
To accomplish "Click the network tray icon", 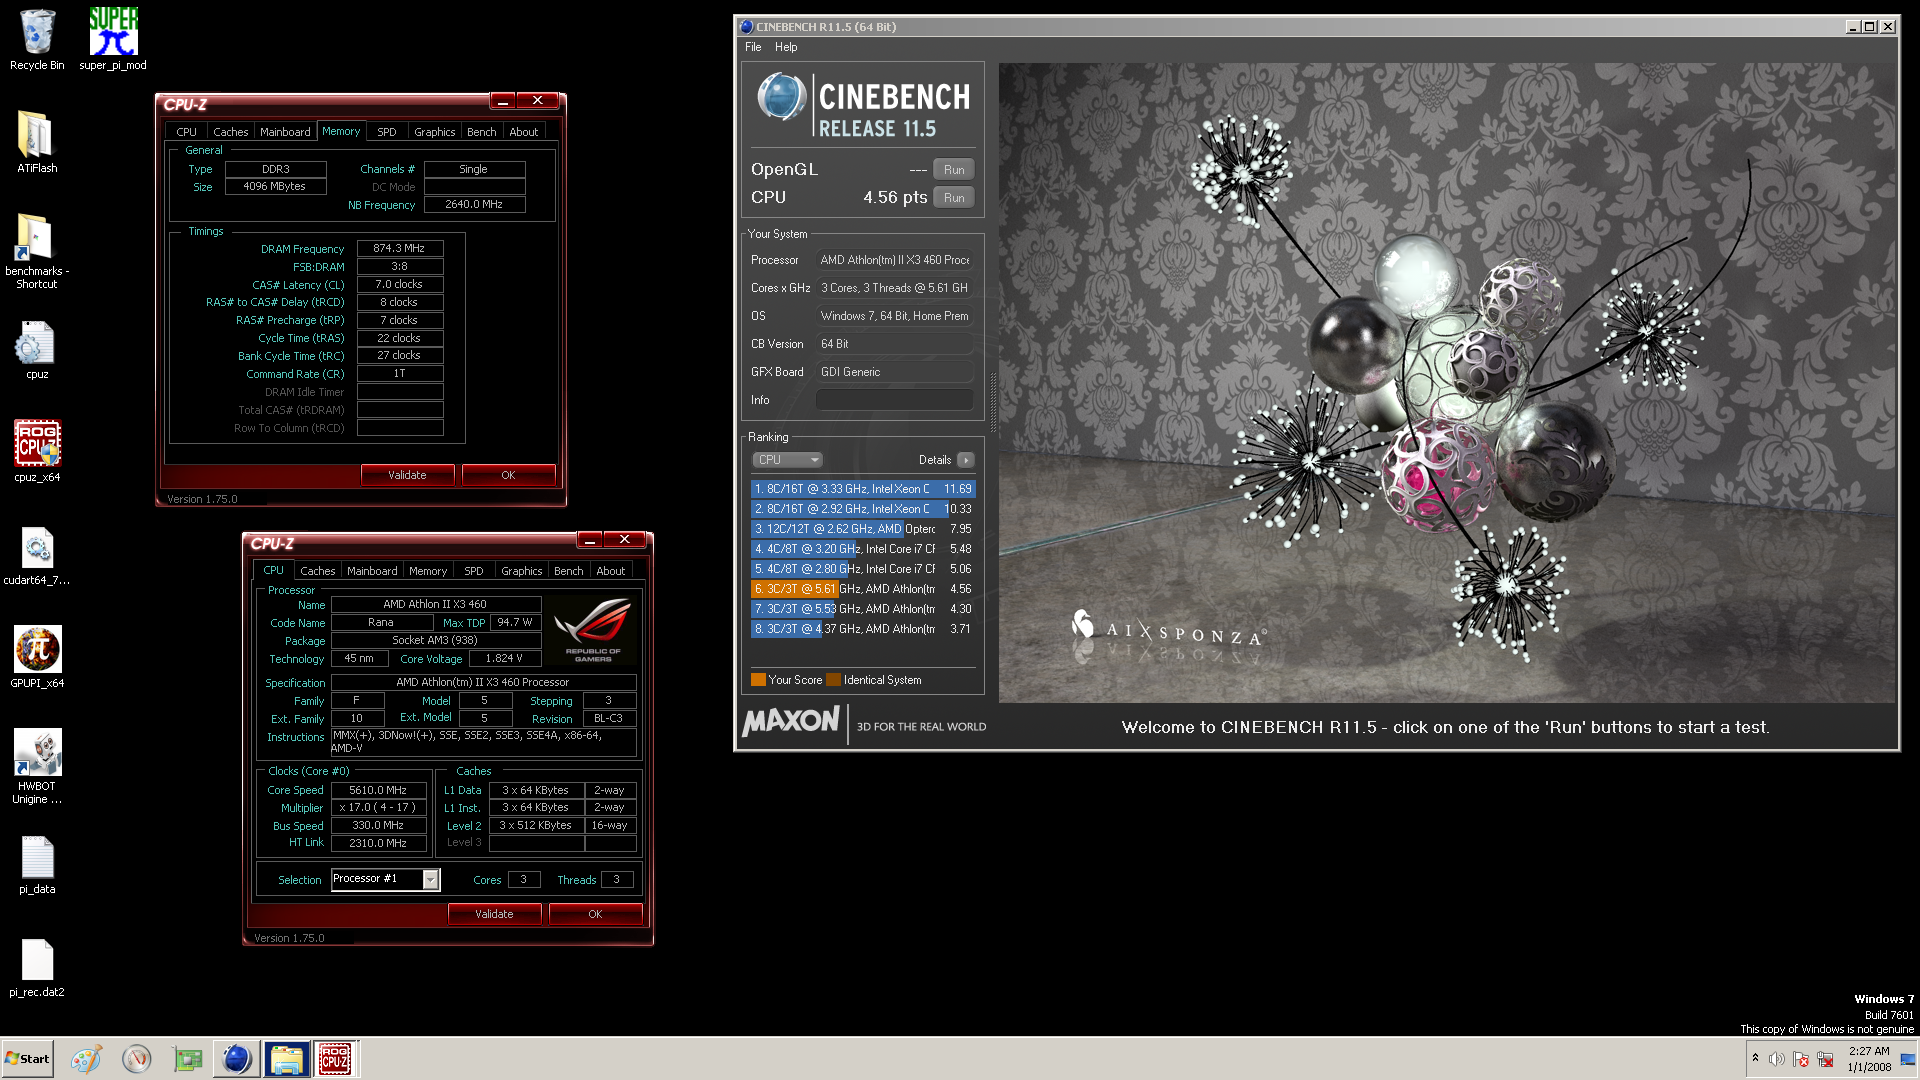I will pyautogui.click(x=1825, y=1059).
